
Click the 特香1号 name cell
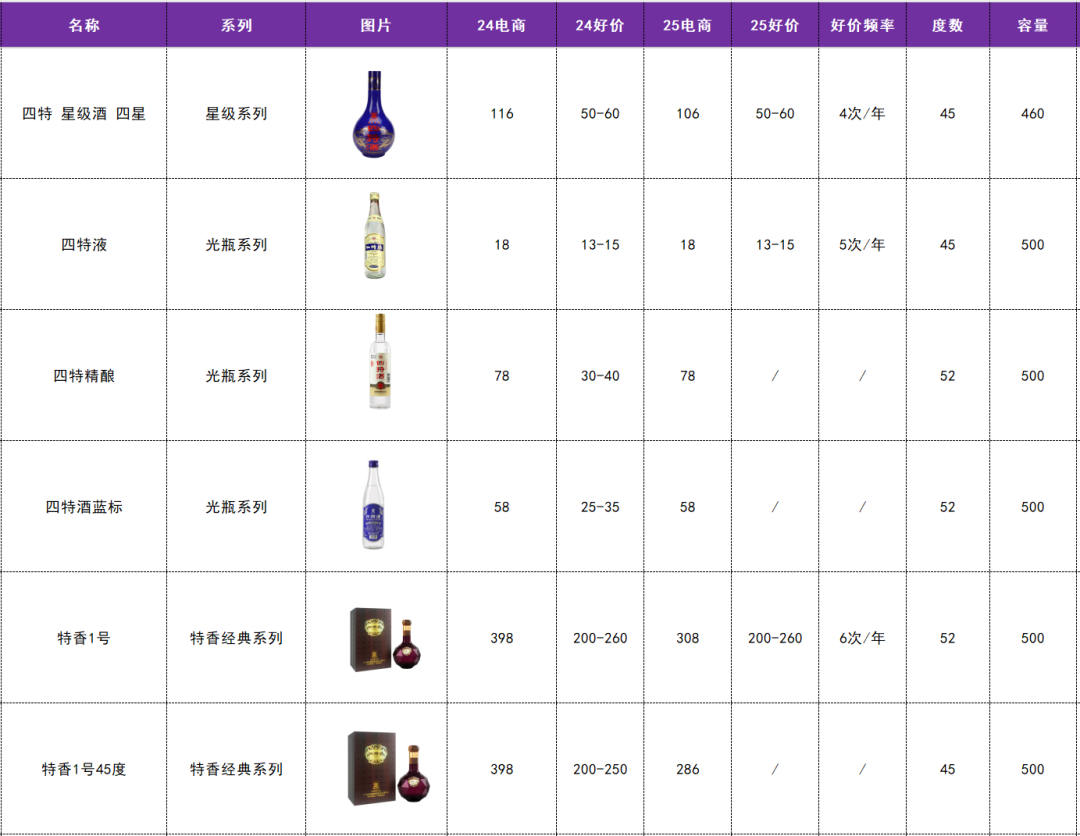click(x=84, y=638)
